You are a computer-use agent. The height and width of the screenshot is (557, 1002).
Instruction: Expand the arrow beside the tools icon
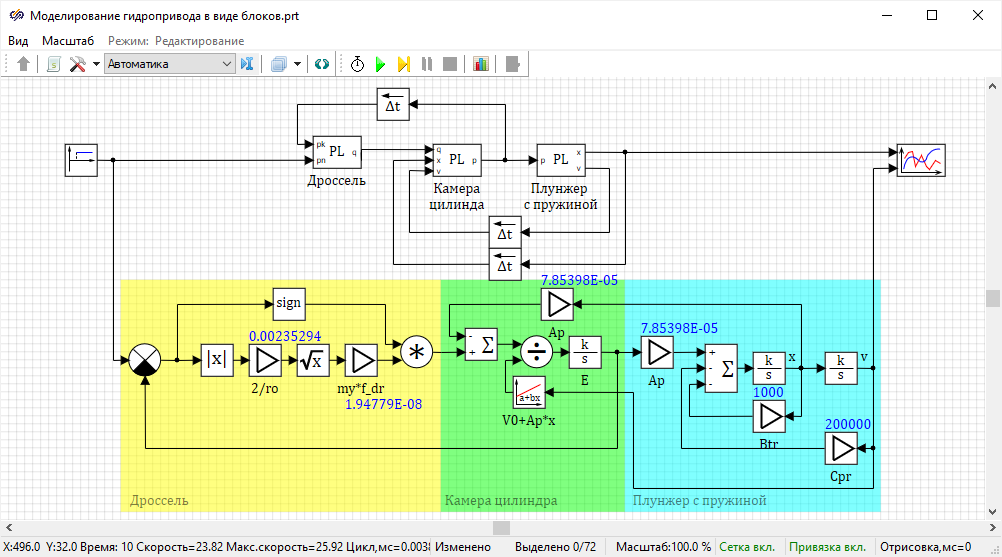pyautogui.click(x=96, y=64)
